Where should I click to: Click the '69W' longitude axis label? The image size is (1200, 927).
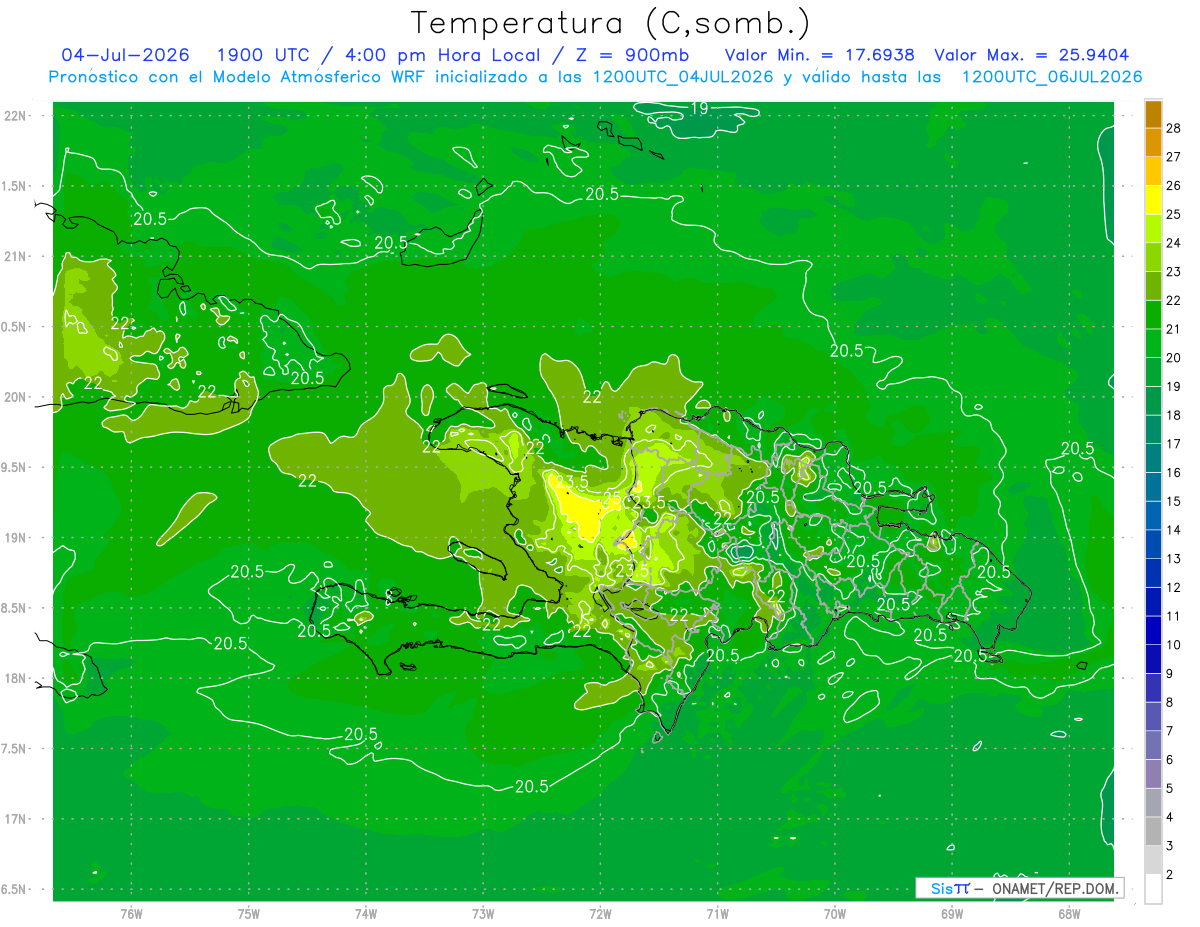[x=952, y=914]
